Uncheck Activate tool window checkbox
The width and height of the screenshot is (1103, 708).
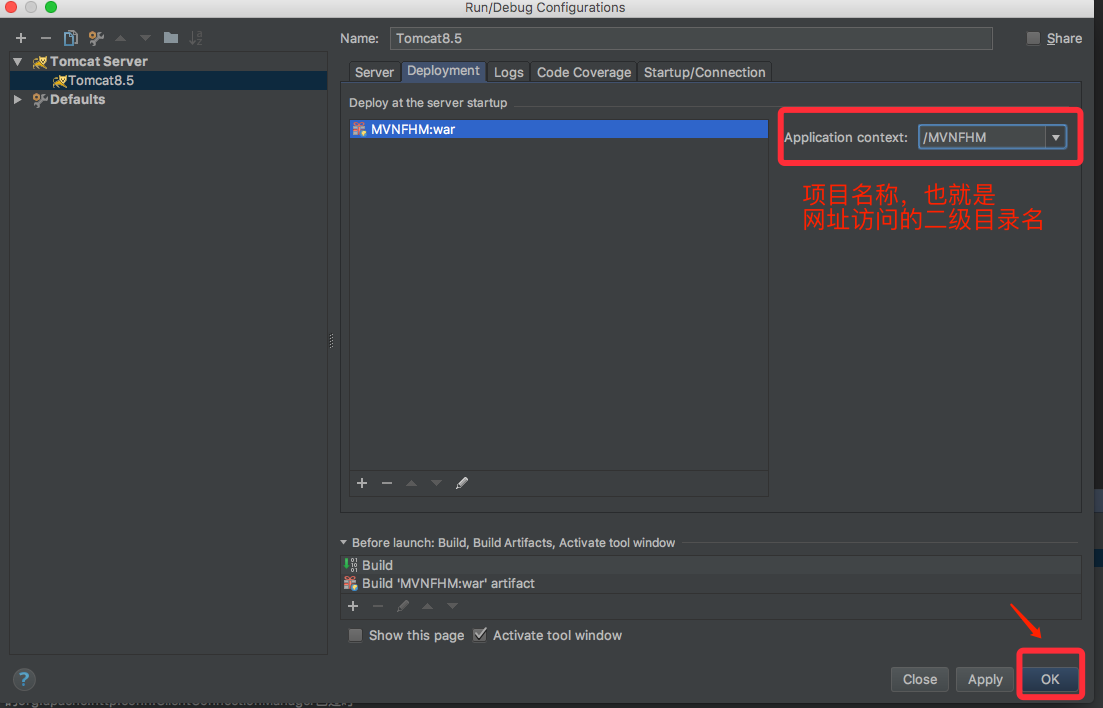tap(480, 636)
